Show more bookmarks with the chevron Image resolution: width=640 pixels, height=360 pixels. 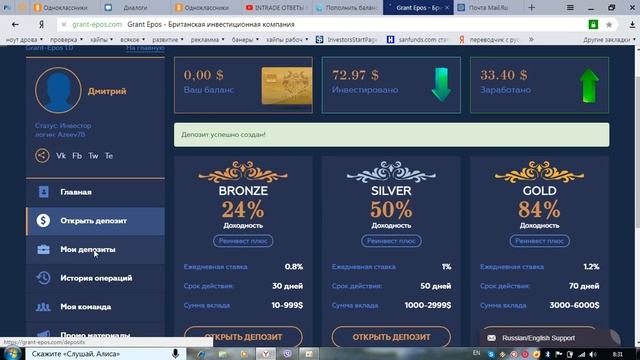pos(531,40)
